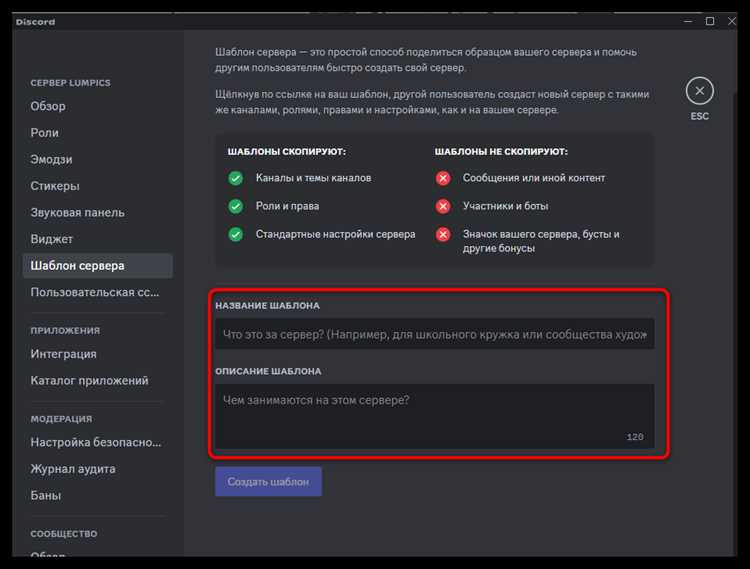This screenshot has height=569, width=750.
Task: Open the Роли settings section
Action: (x=44, y=133)
